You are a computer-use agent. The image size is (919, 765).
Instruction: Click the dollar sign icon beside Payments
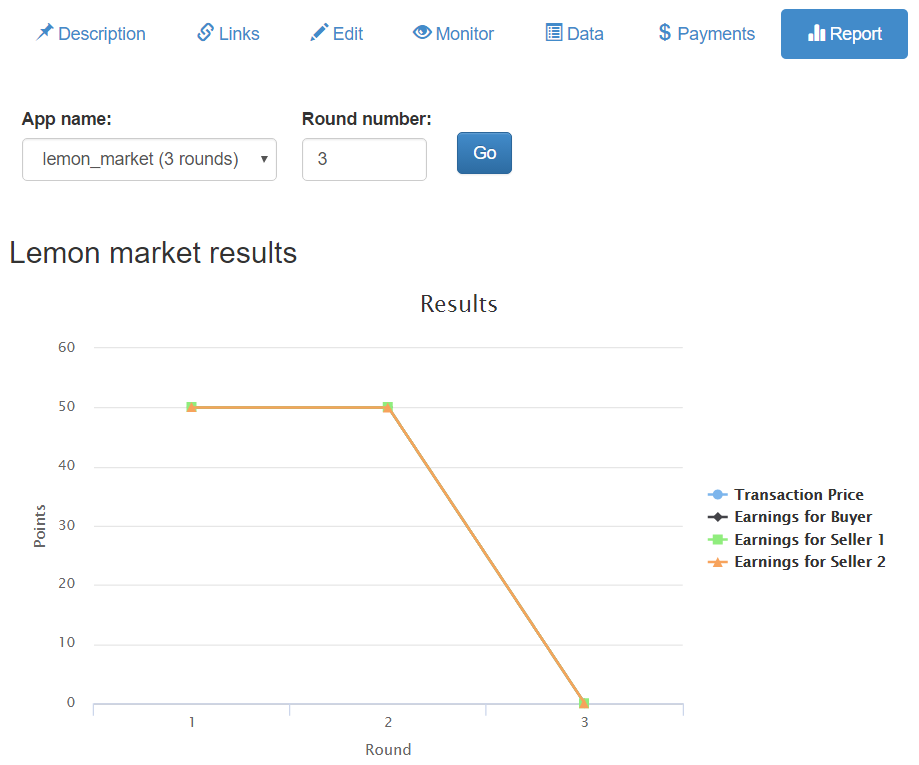point(665,32)
